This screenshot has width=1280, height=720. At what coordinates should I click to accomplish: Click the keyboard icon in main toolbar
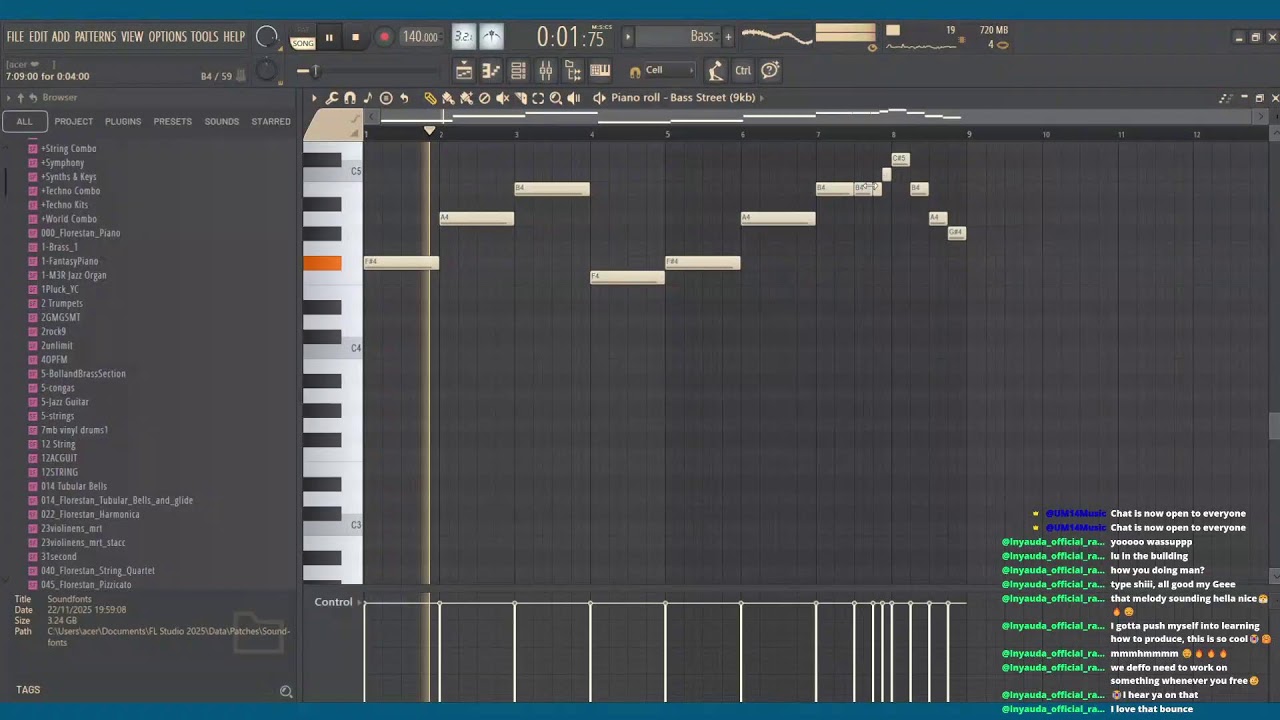600,70
